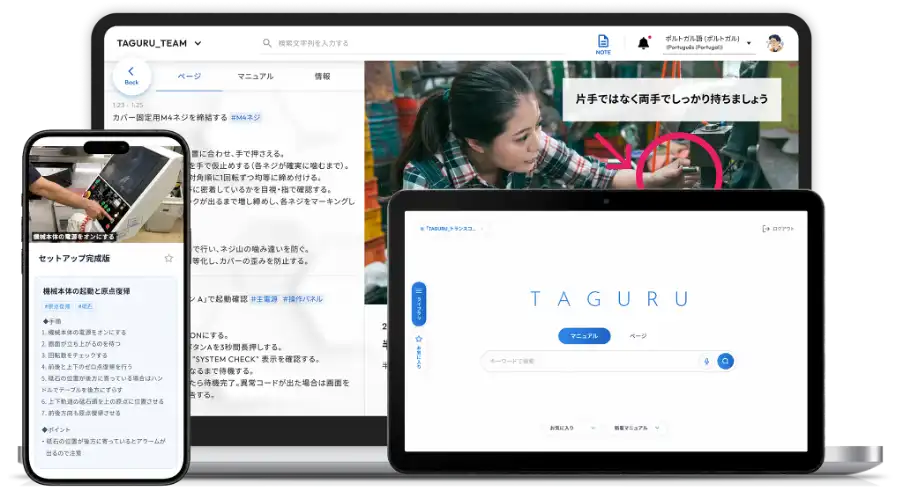This screenshot has width=904, height=498.
Task: Open the notifications bell icon
Action: tap(644, 43)
